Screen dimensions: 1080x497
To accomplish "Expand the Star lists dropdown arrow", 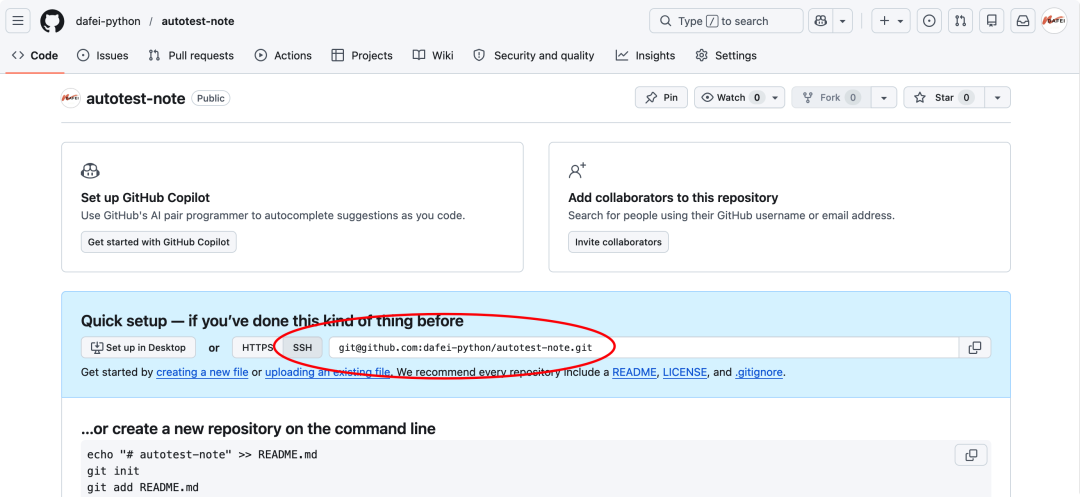I will point(997,98).
